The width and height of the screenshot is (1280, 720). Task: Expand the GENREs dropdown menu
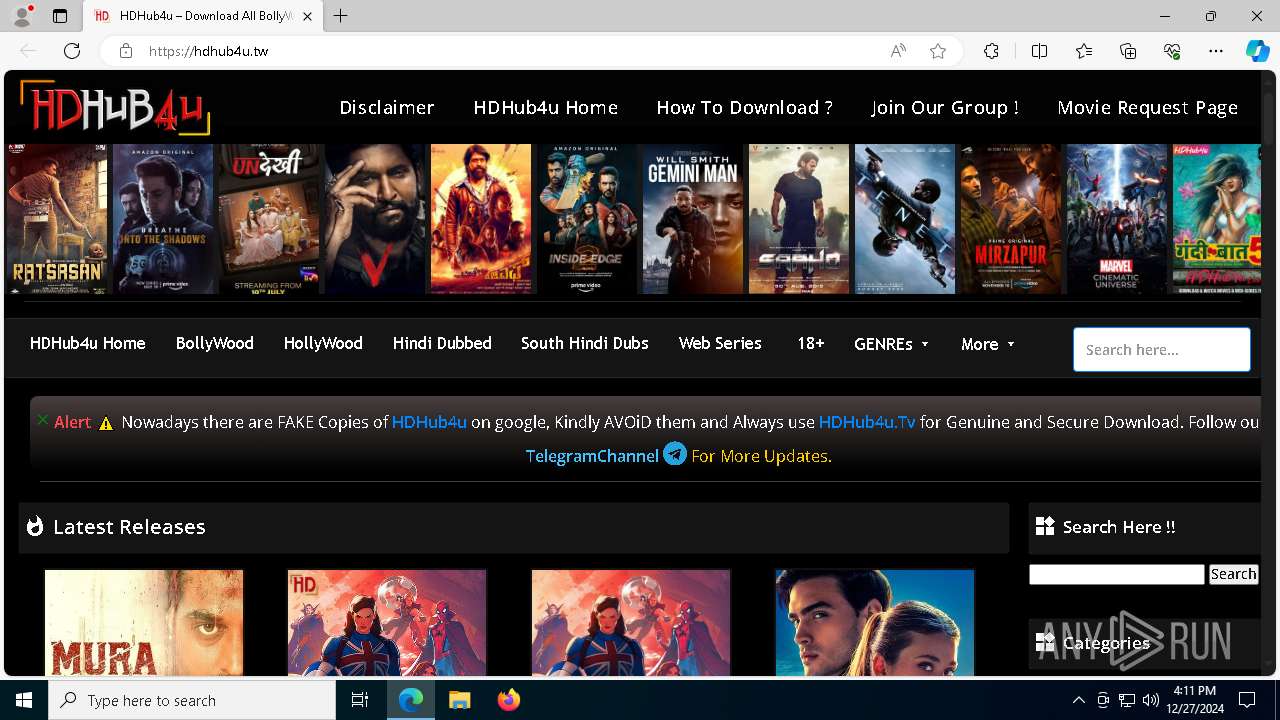coord(891,344)
